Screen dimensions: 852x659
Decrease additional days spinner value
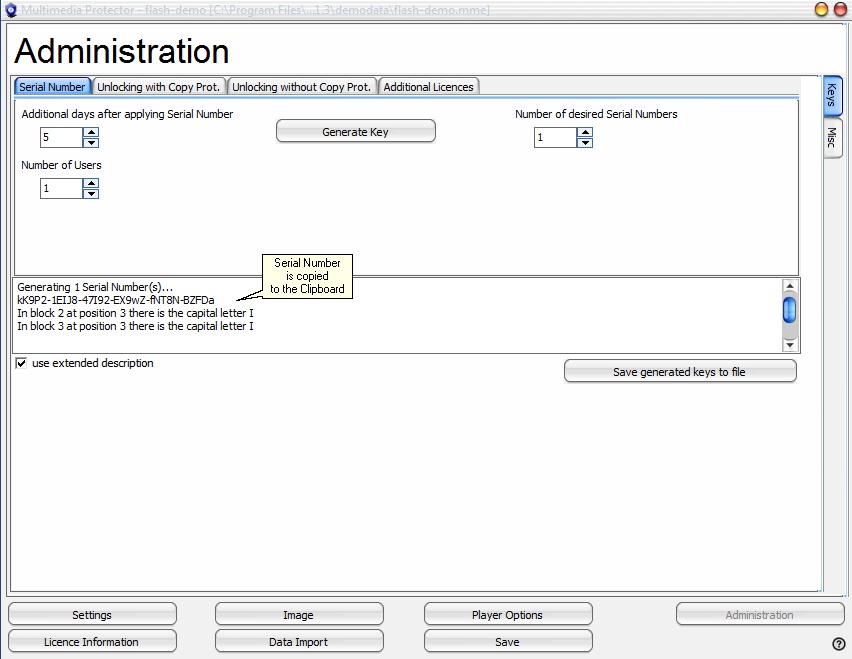click(x=91, y=142)
